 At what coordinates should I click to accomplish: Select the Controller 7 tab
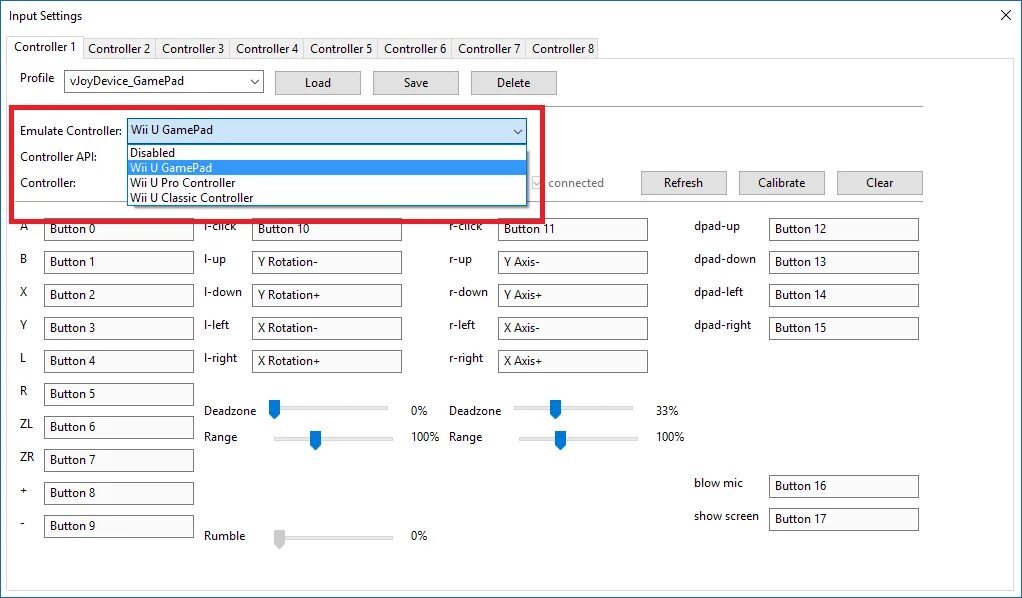(489, 49)
